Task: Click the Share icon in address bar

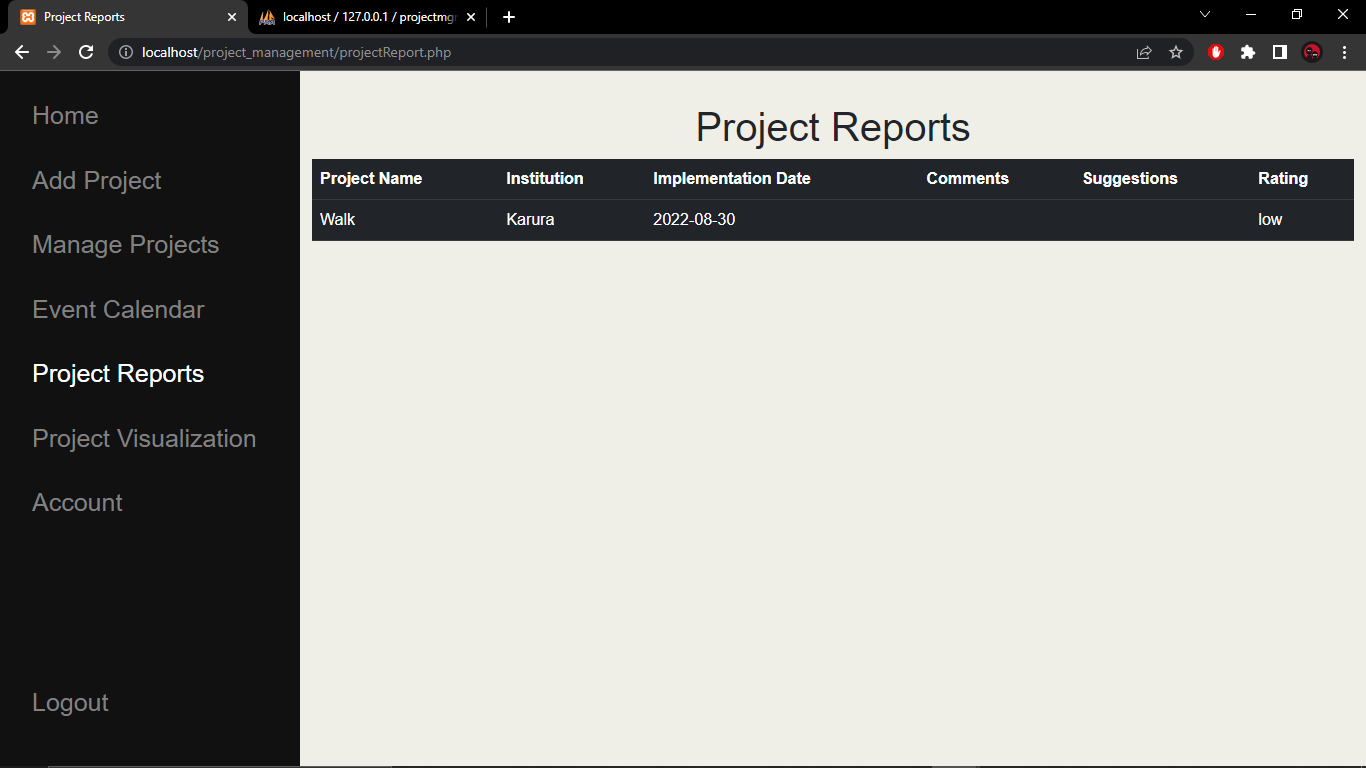Action: click(x=1143, y=52)
